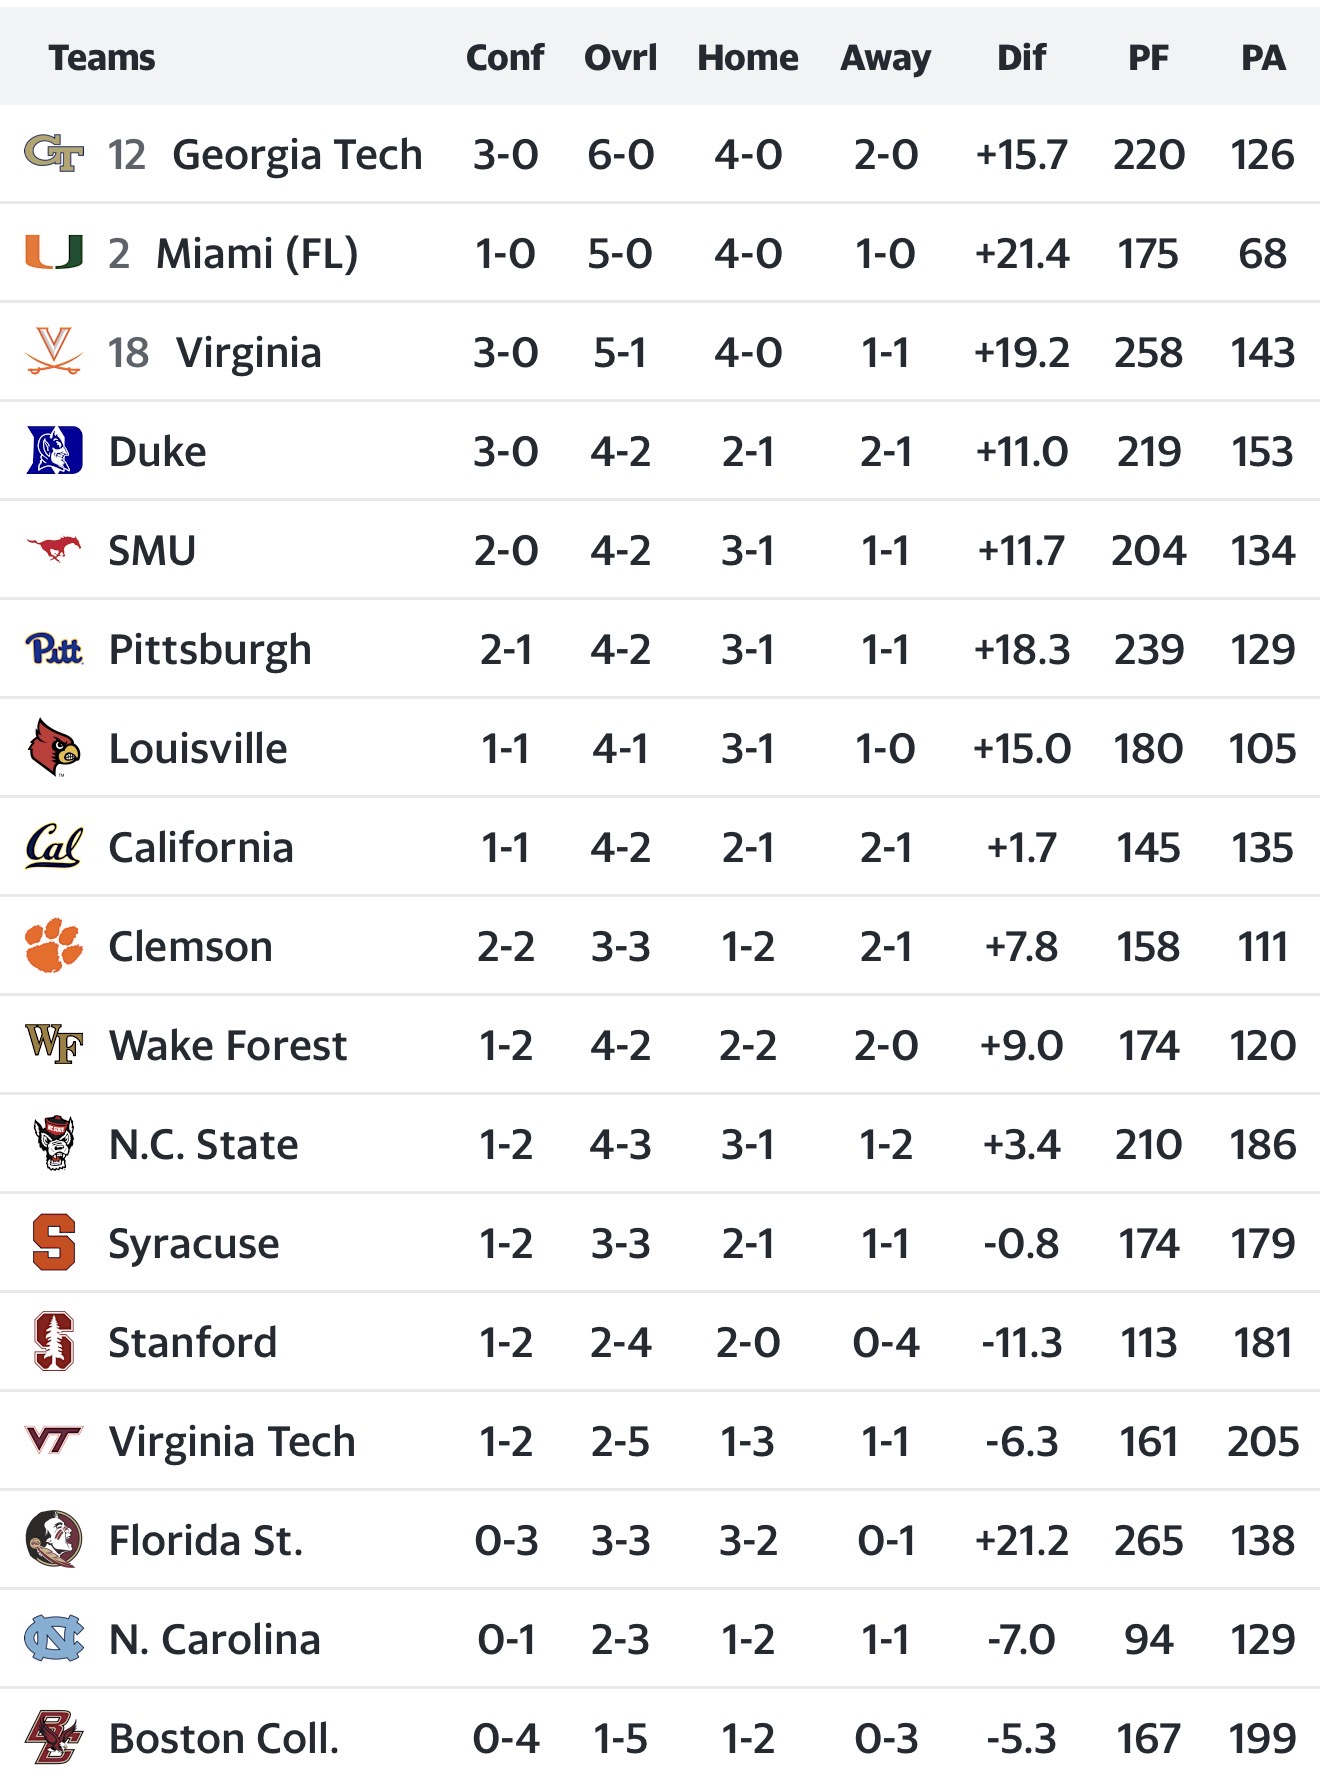
Task: Sort table by Ovrl column header
Action: pos(620,58)
